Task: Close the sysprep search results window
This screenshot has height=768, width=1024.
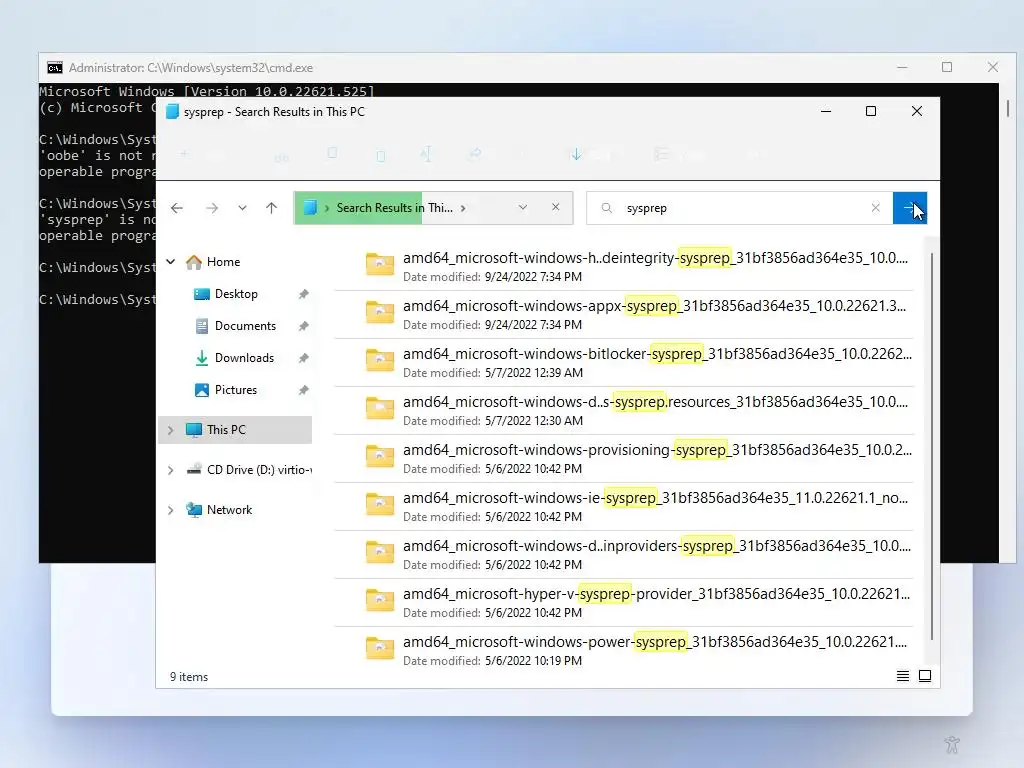Action: coord(917,111)
